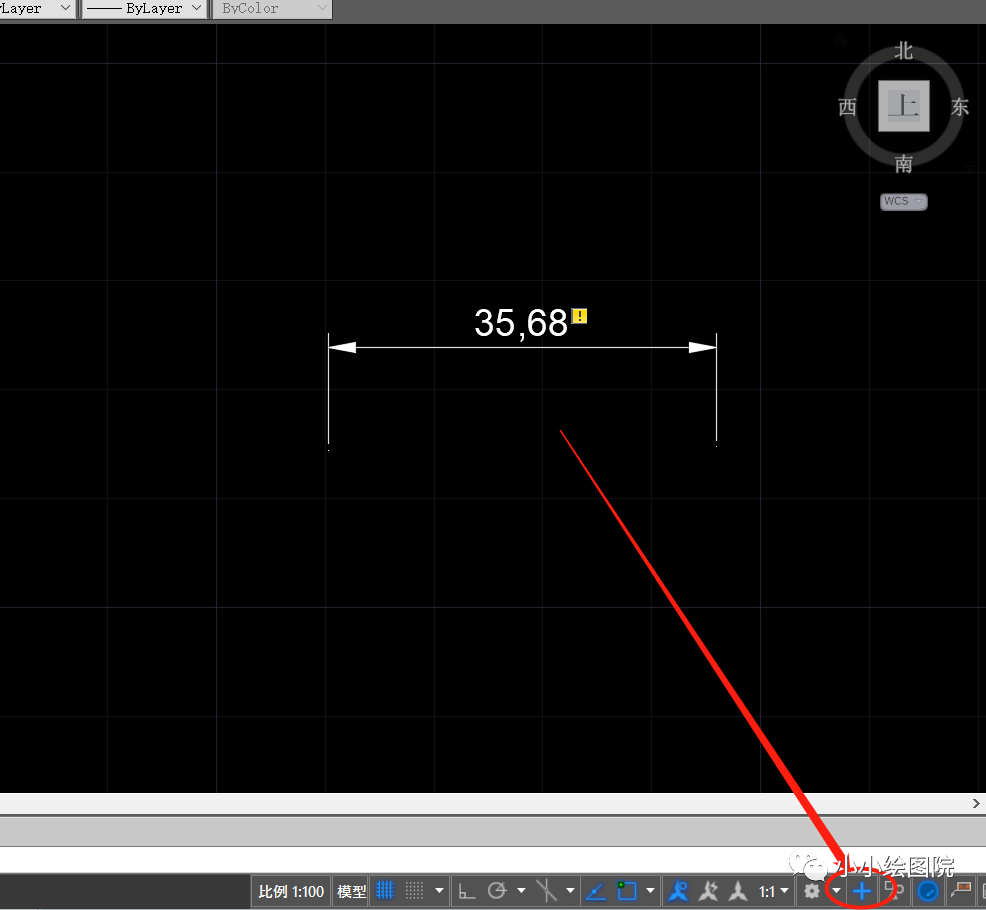Toggle auto-add annotation scales icon

[x=709, y=891]
